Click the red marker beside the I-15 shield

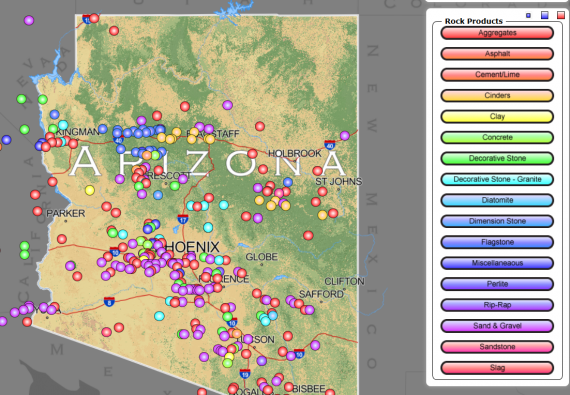pos(94,18)
